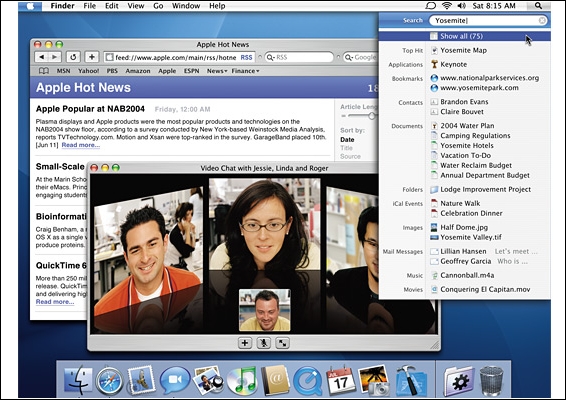
Task: Toggle full screen in video chat
Action: tap(282, 343)
